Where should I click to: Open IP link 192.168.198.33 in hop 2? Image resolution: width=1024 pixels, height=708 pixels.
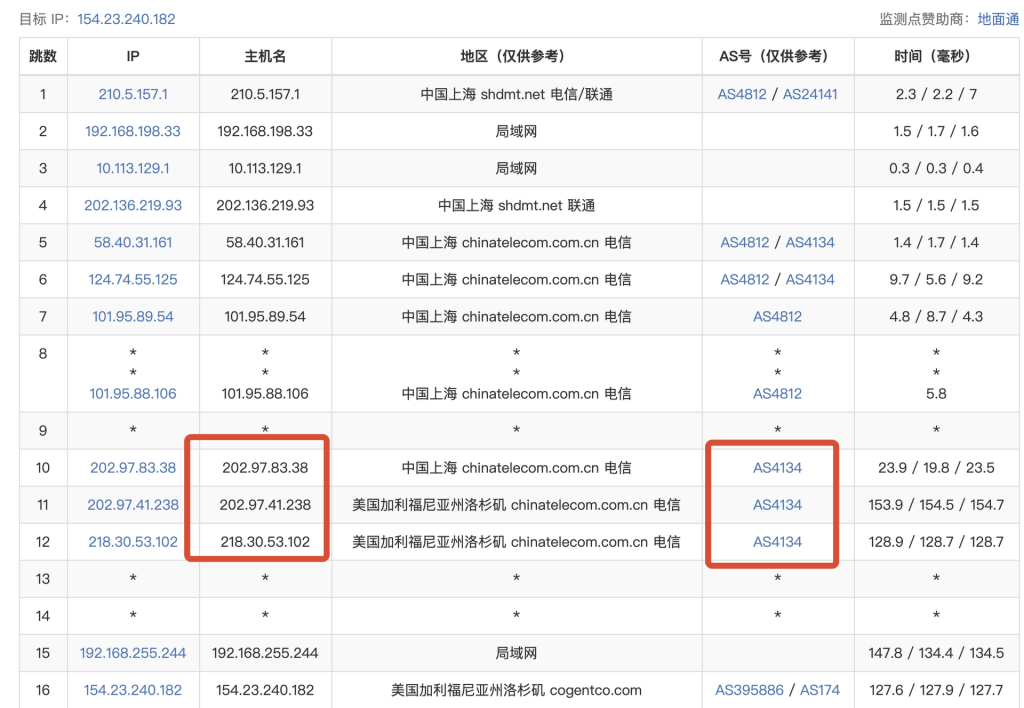coord(133,131)
